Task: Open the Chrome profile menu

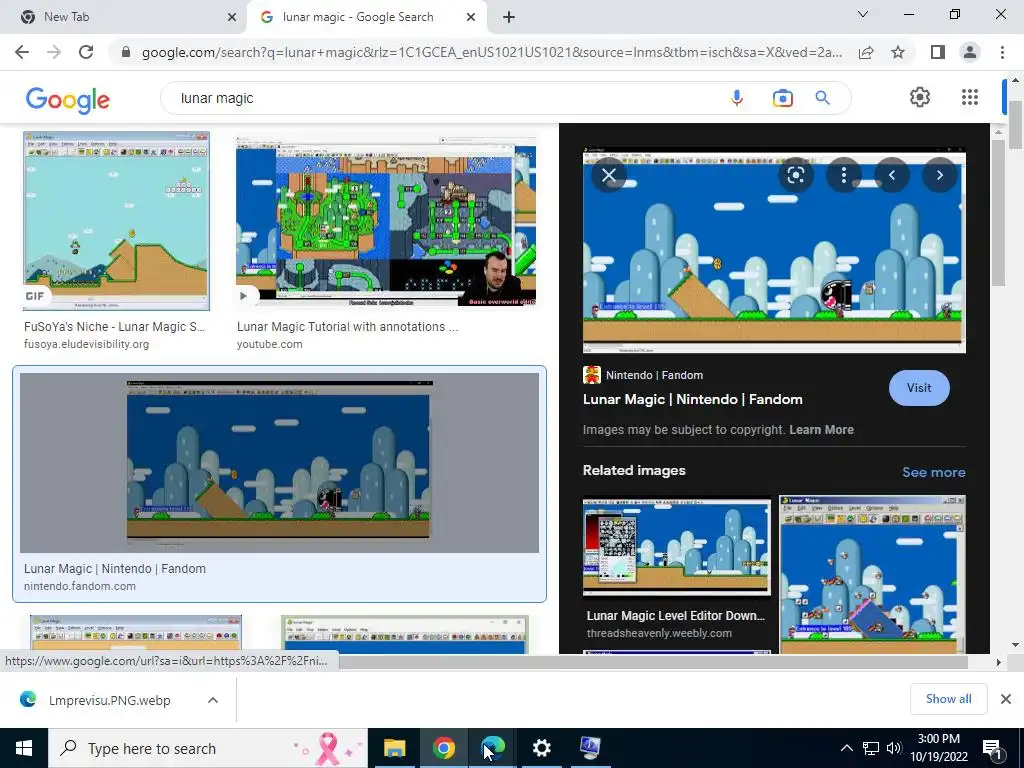Action: click(x=970, y=52)
